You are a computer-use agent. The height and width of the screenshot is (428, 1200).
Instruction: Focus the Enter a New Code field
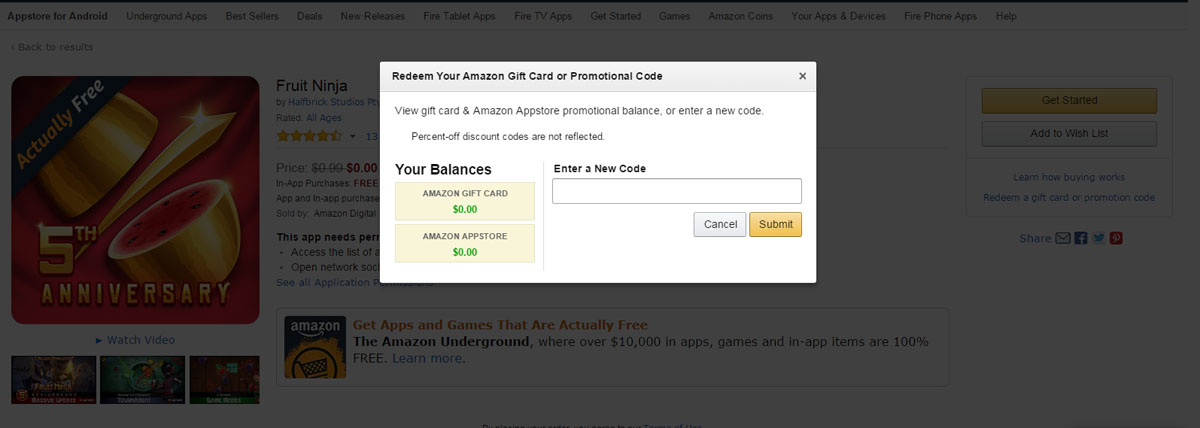677,191
